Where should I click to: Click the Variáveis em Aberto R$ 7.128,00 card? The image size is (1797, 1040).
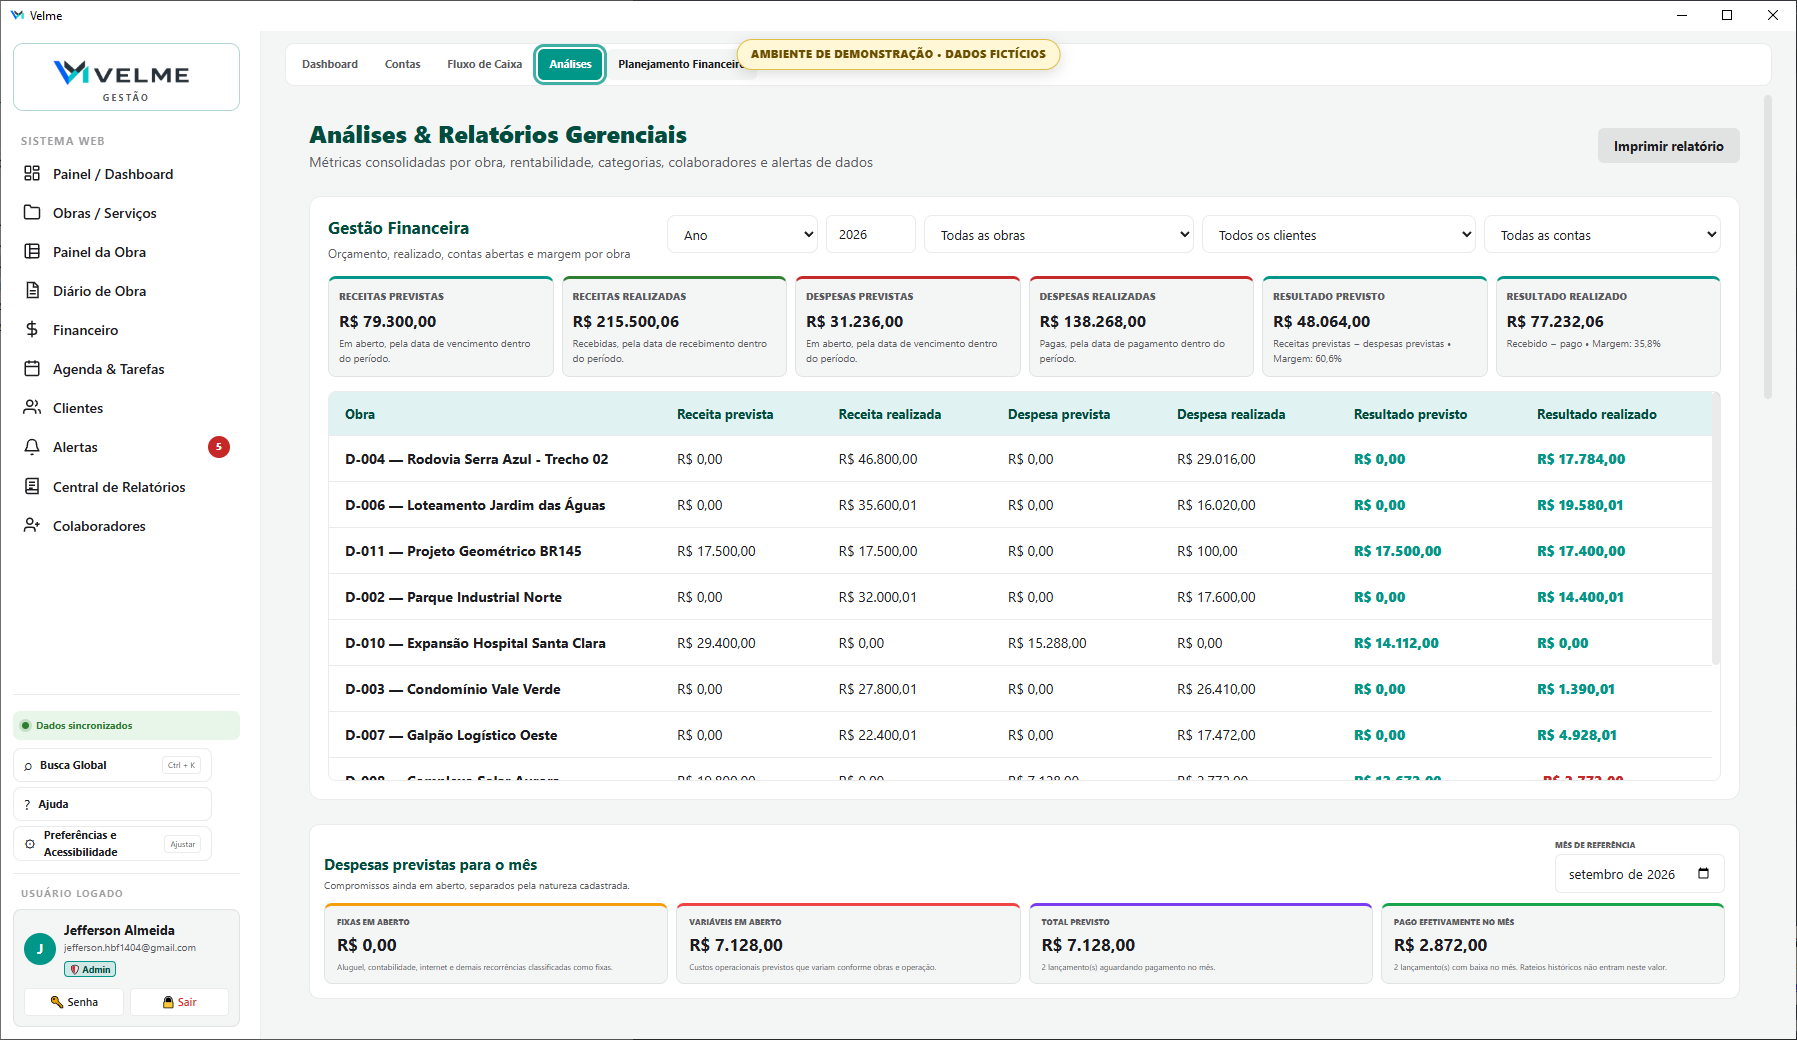pos(848,944)
